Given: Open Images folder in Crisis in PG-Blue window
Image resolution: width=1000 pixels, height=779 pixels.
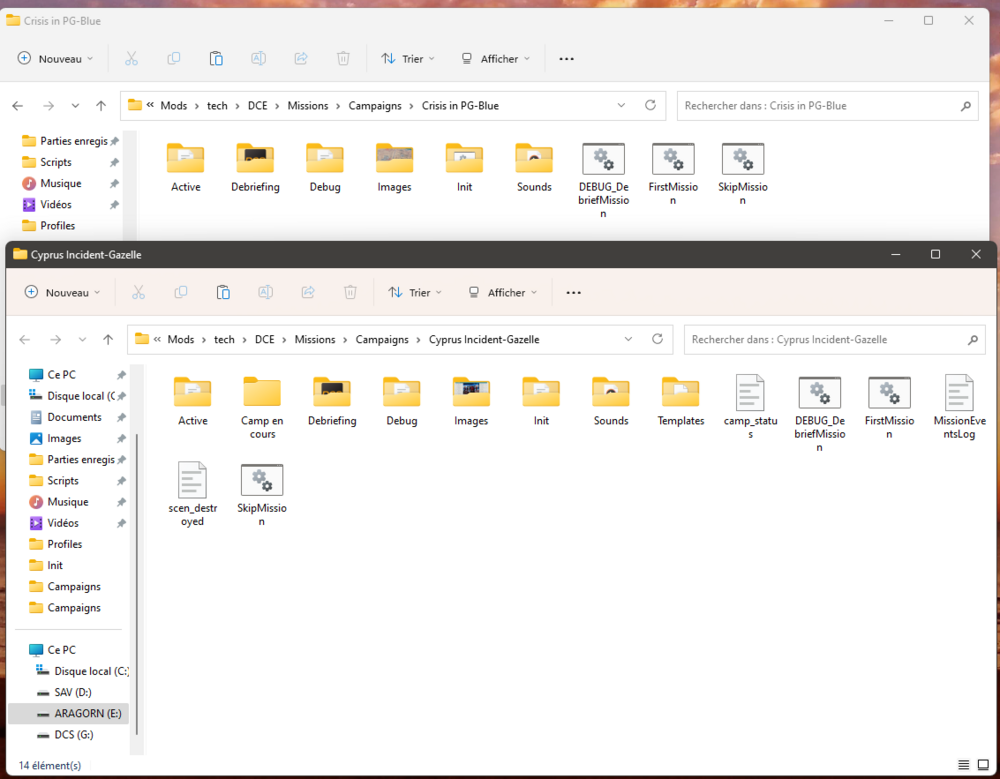Looking at the screenshot, I should [394, 167].
